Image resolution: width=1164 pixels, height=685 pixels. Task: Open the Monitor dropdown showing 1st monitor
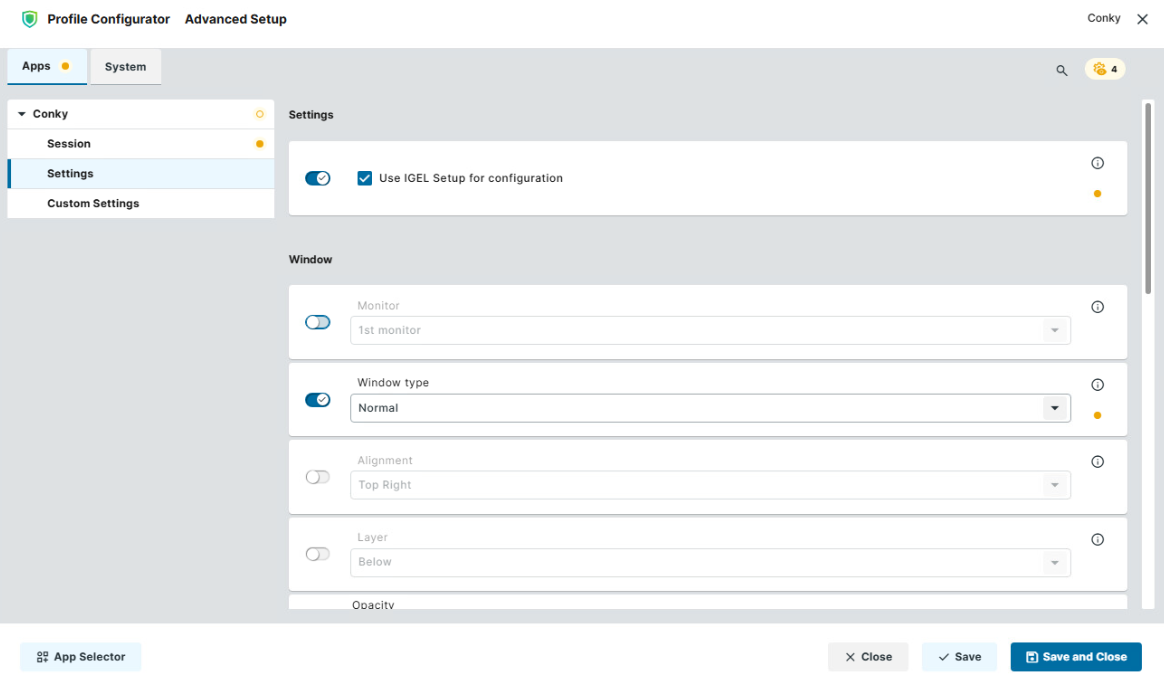710,330
